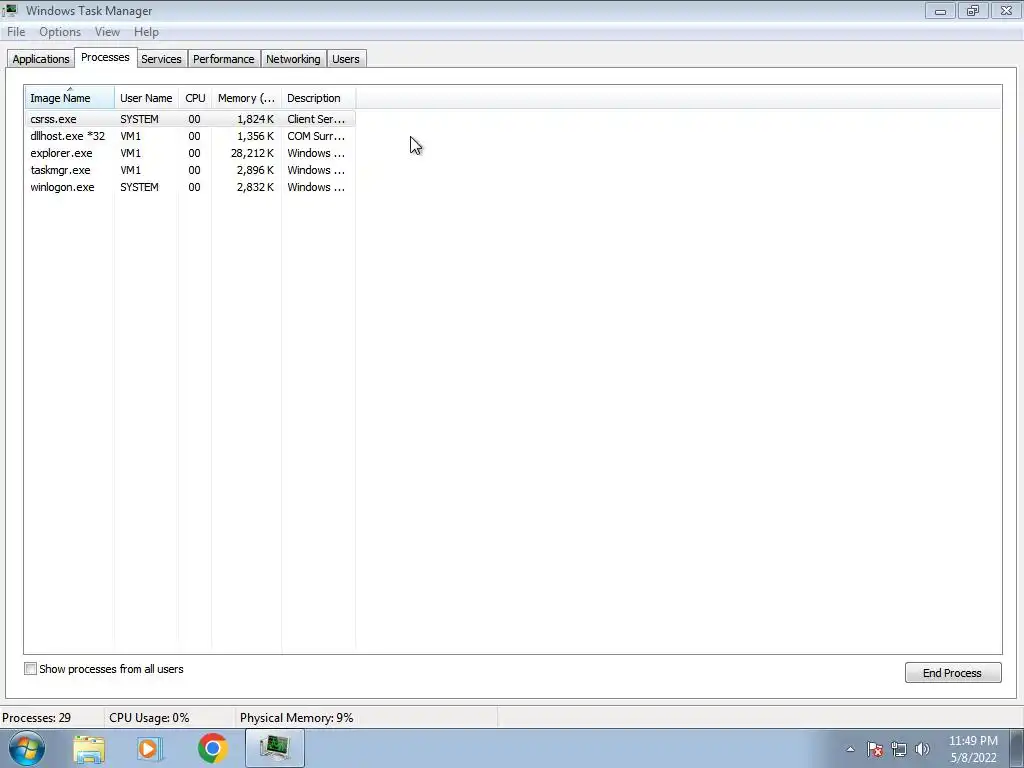The image size is (1024, 768).
Task: Sort by Memory column header
Action: [246, 98]
